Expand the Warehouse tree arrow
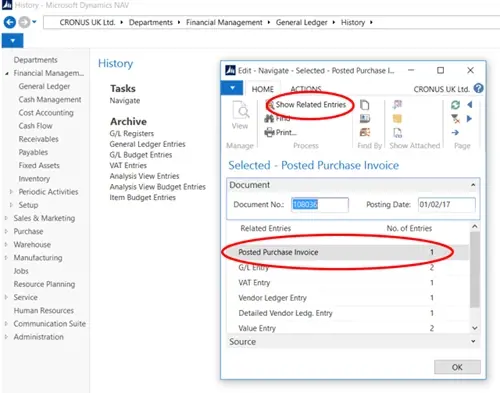 tap(6, 244)
